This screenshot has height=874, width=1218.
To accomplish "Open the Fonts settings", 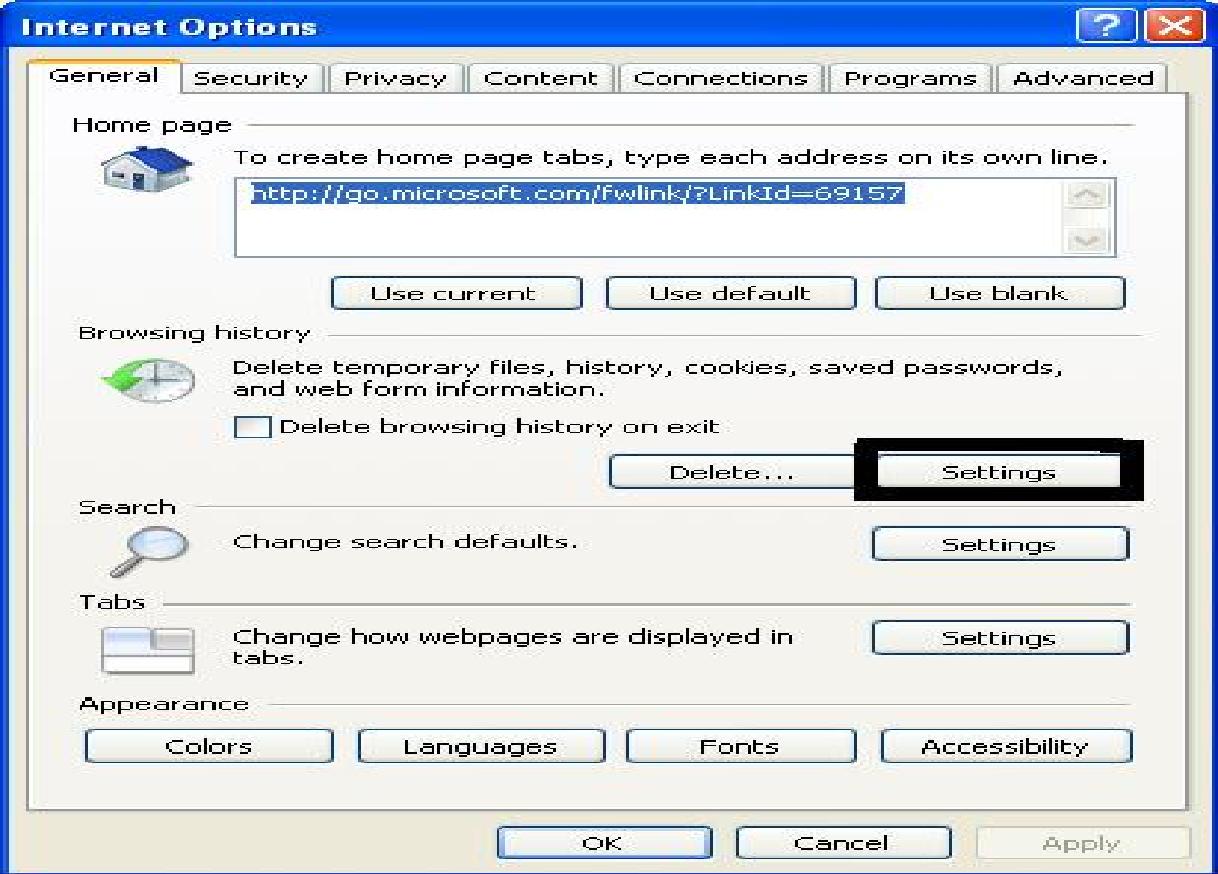I will click(740, 745).
